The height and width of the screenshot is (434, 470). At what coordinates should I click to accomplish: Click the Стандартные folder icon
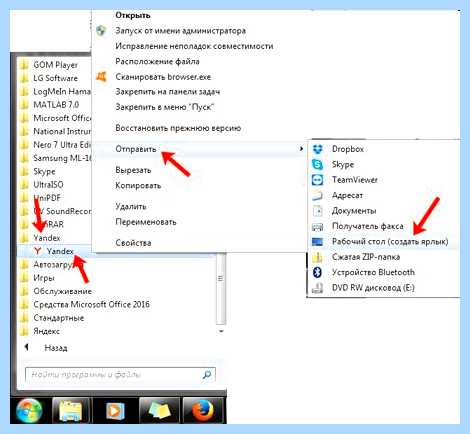(x=24, y=318)
